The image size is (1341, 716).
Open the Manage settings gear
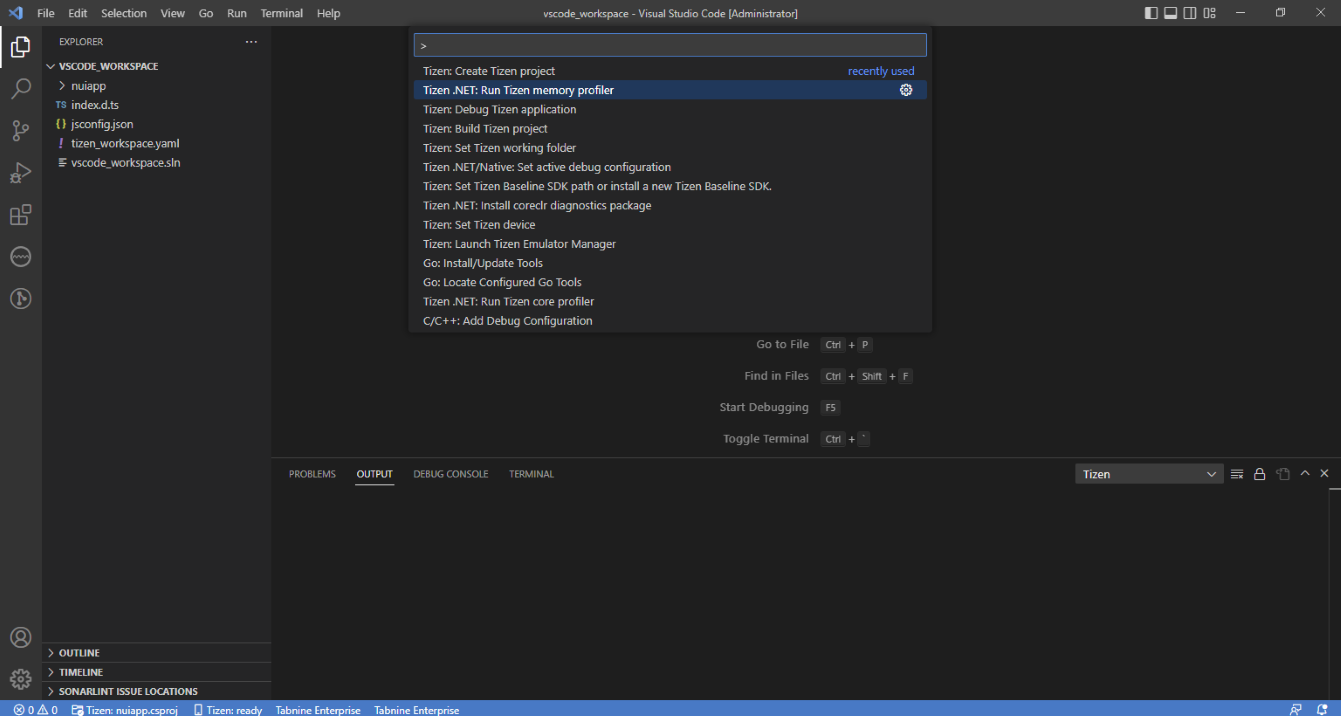21,678
